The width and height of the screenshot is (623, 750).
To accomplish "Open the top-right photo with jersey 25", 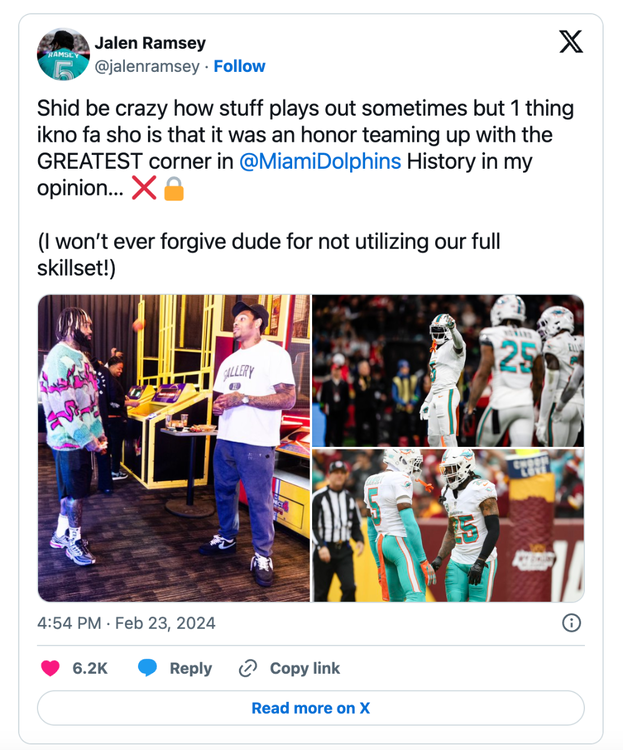I will (447, 370).
